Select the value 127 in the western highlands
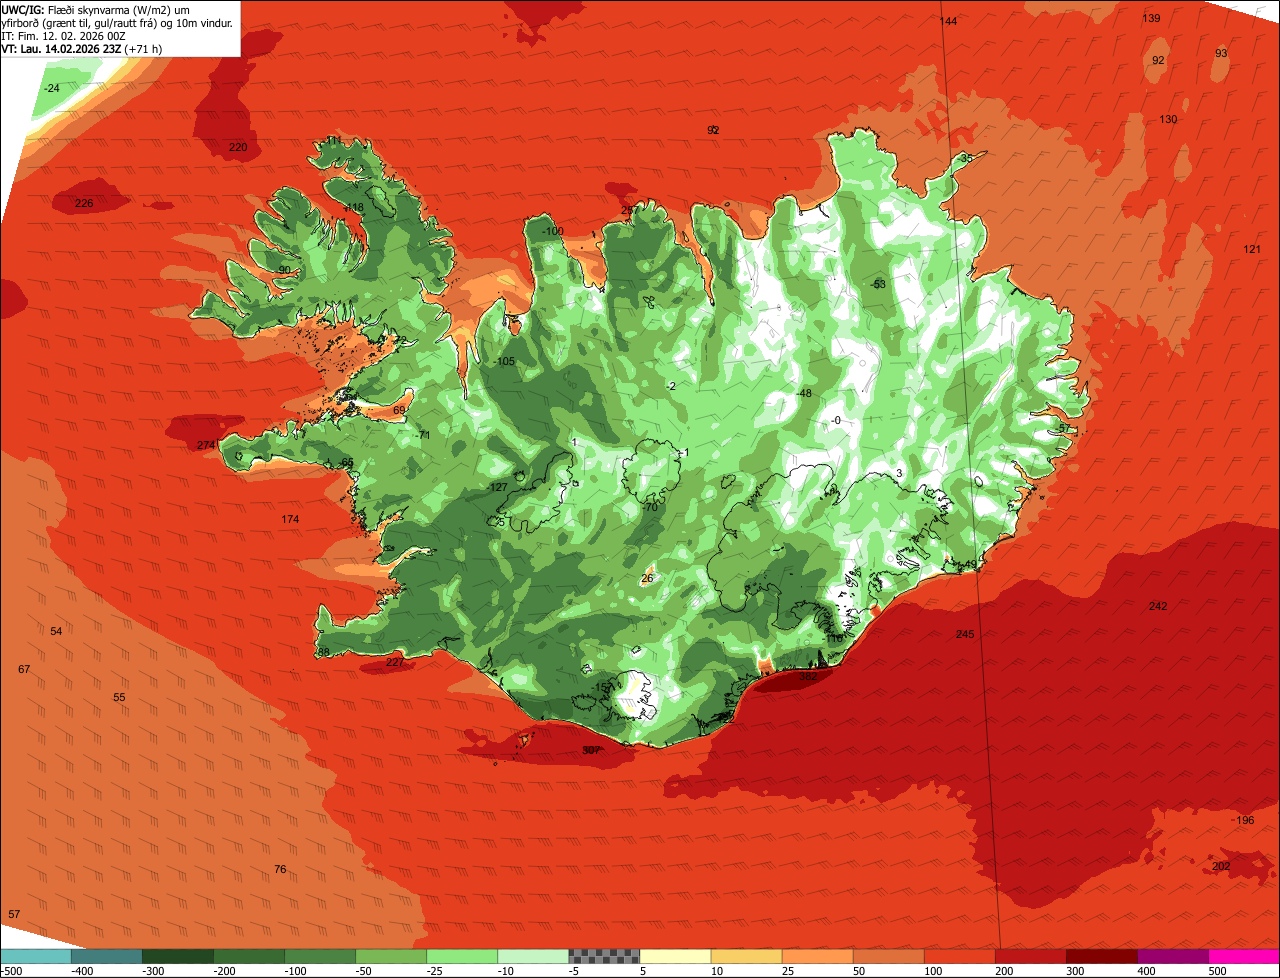1280x978 pixels. pyautogui.click(x=499, y=487)
